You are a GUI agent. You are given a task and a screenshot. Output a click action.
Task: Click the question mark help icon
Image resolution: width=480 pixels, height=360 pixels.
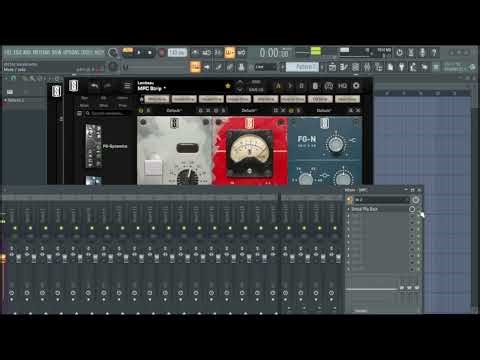pyautogui.click(x=434, y=53)
